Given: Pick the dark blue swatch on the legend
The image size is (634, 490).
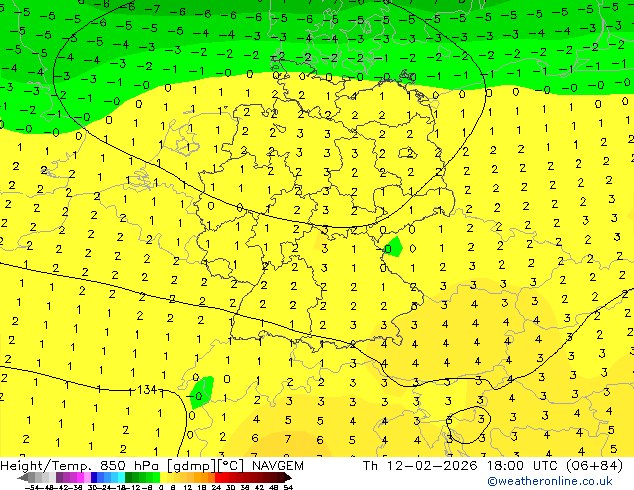Looking at the screenshot, I should pyautogui.click(x=94, y=477).
